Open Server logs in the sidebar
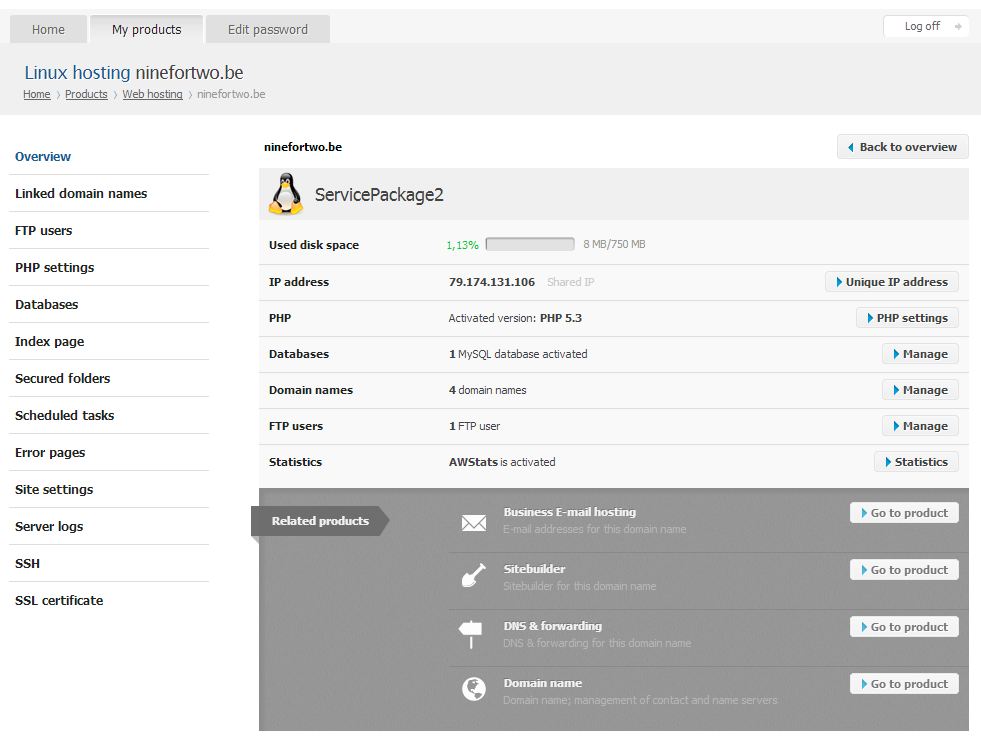 49,526
